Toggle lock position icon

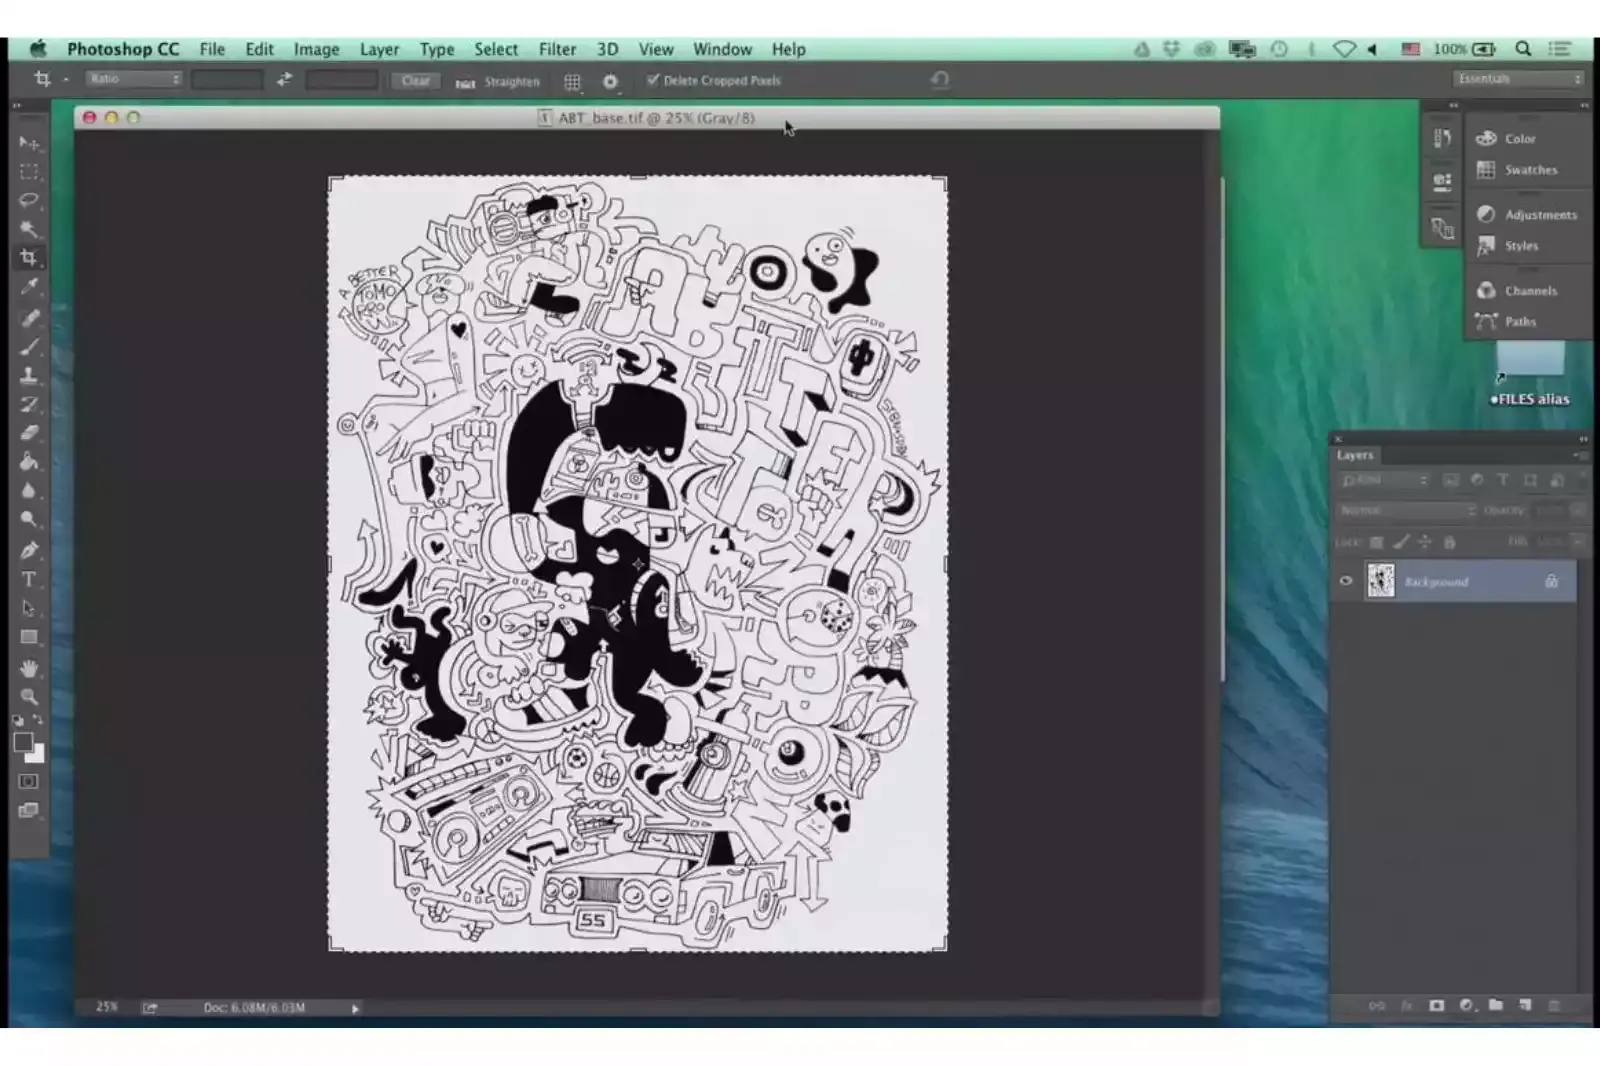tap(1425, 542)
